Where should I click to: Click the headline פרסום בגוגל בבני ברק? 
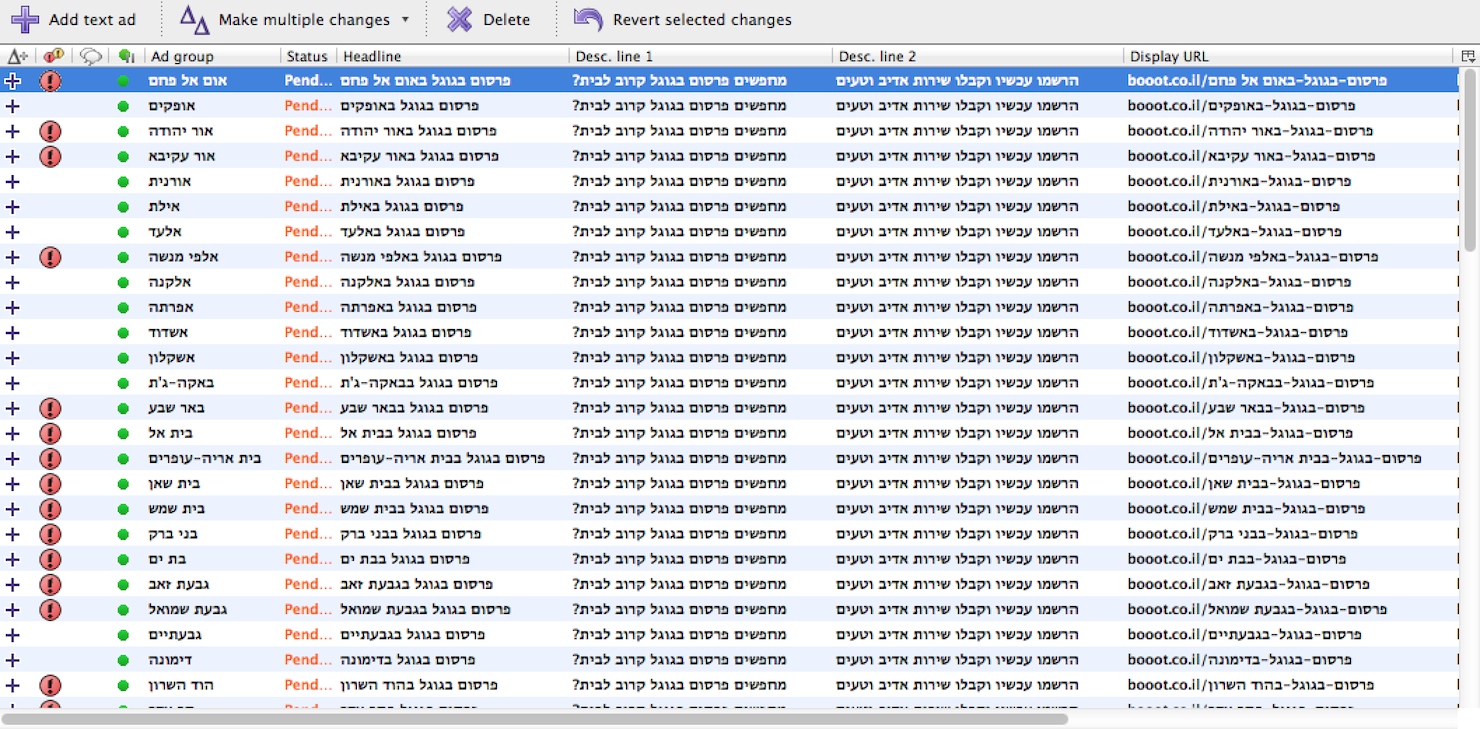411,534
